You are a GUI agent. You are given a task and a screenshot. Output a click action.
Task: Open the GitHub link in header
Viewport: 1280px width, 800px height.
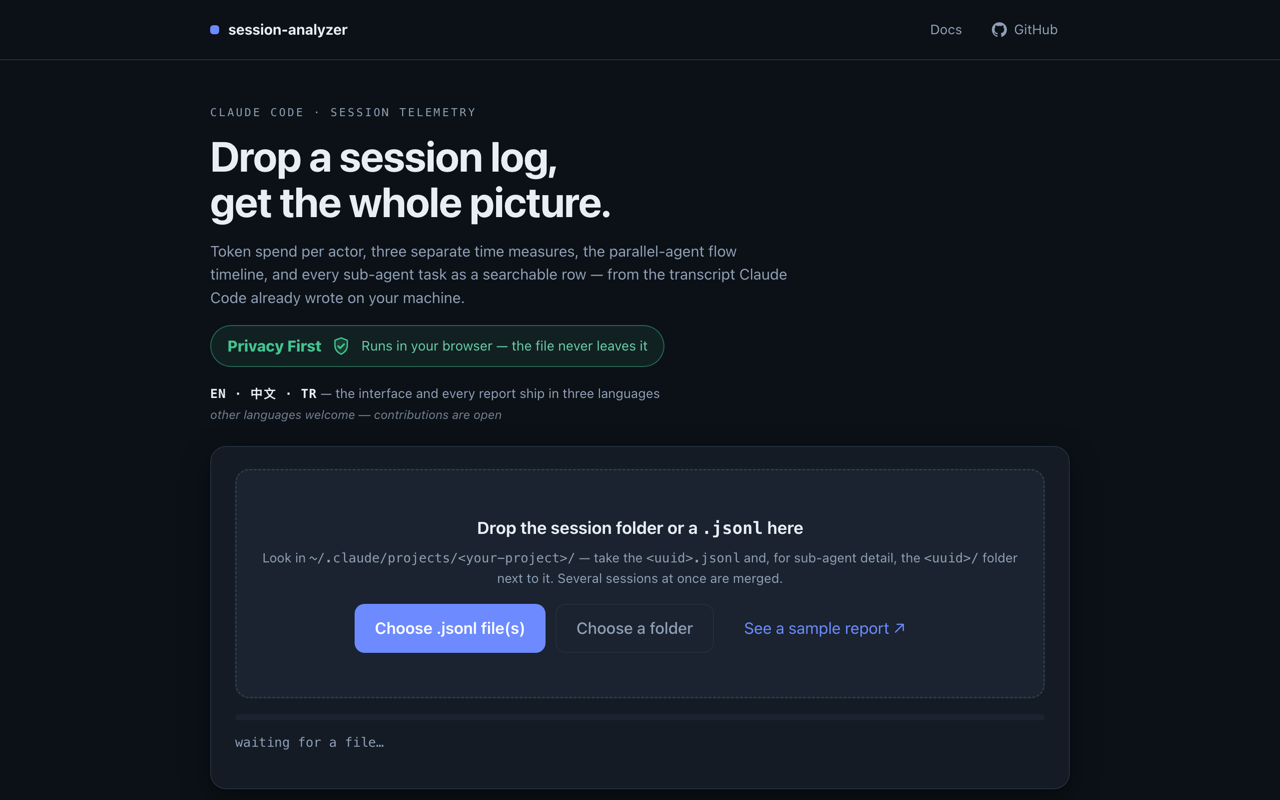click(1024, 30)
